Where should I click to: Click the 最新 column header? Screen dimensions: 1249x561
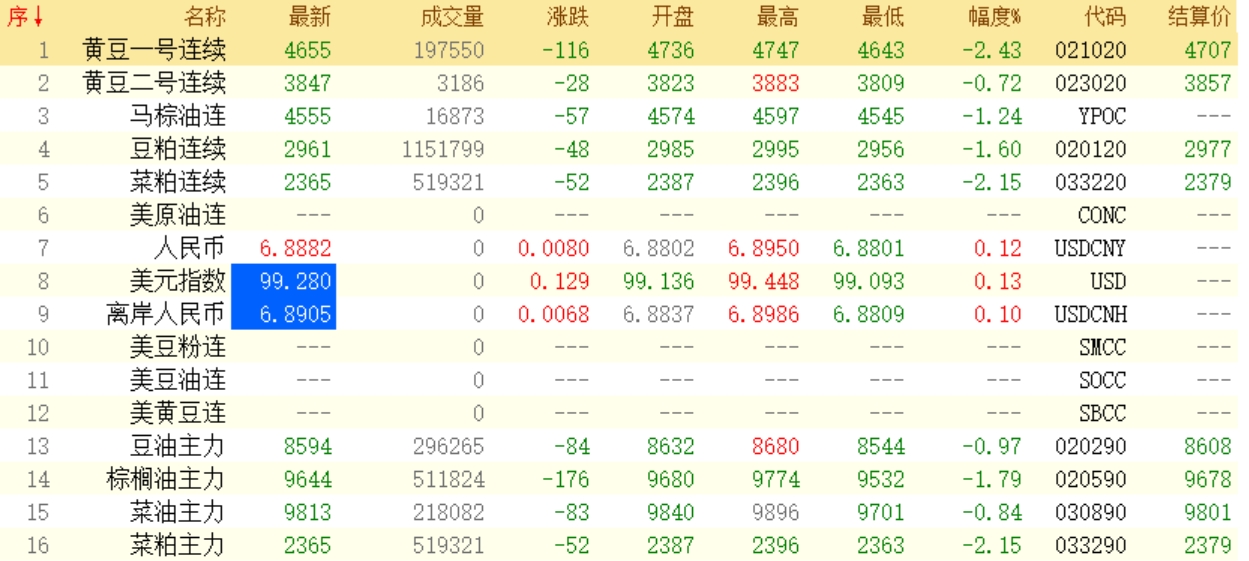point(308,17)
